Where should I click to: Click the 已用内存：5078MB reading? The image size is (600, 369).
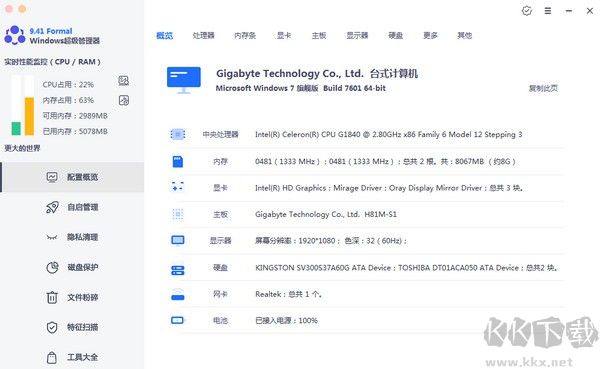(75, 132)
